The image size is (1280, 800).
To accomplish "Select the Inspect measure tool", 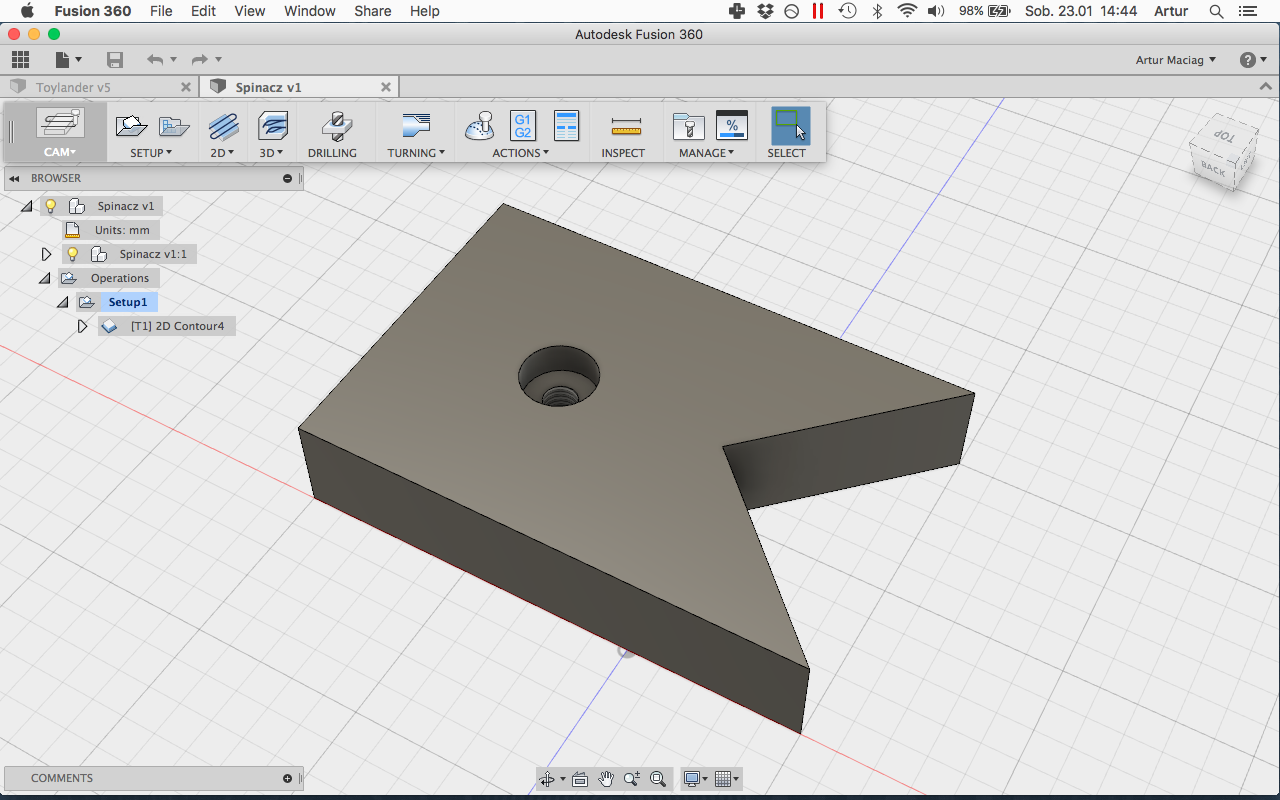I will click(x=624, y=127).
